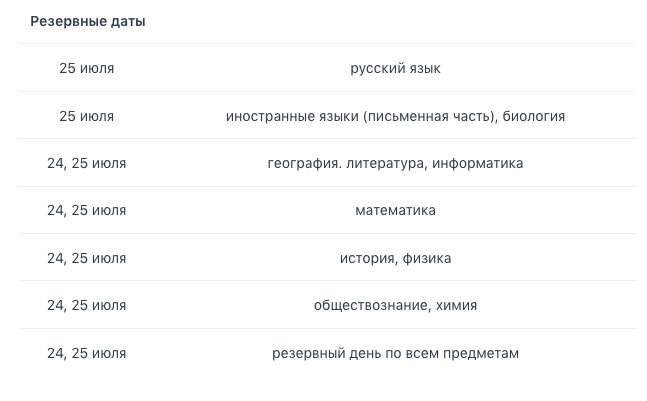Click the date 24, 25 июля beside математика

87,211
